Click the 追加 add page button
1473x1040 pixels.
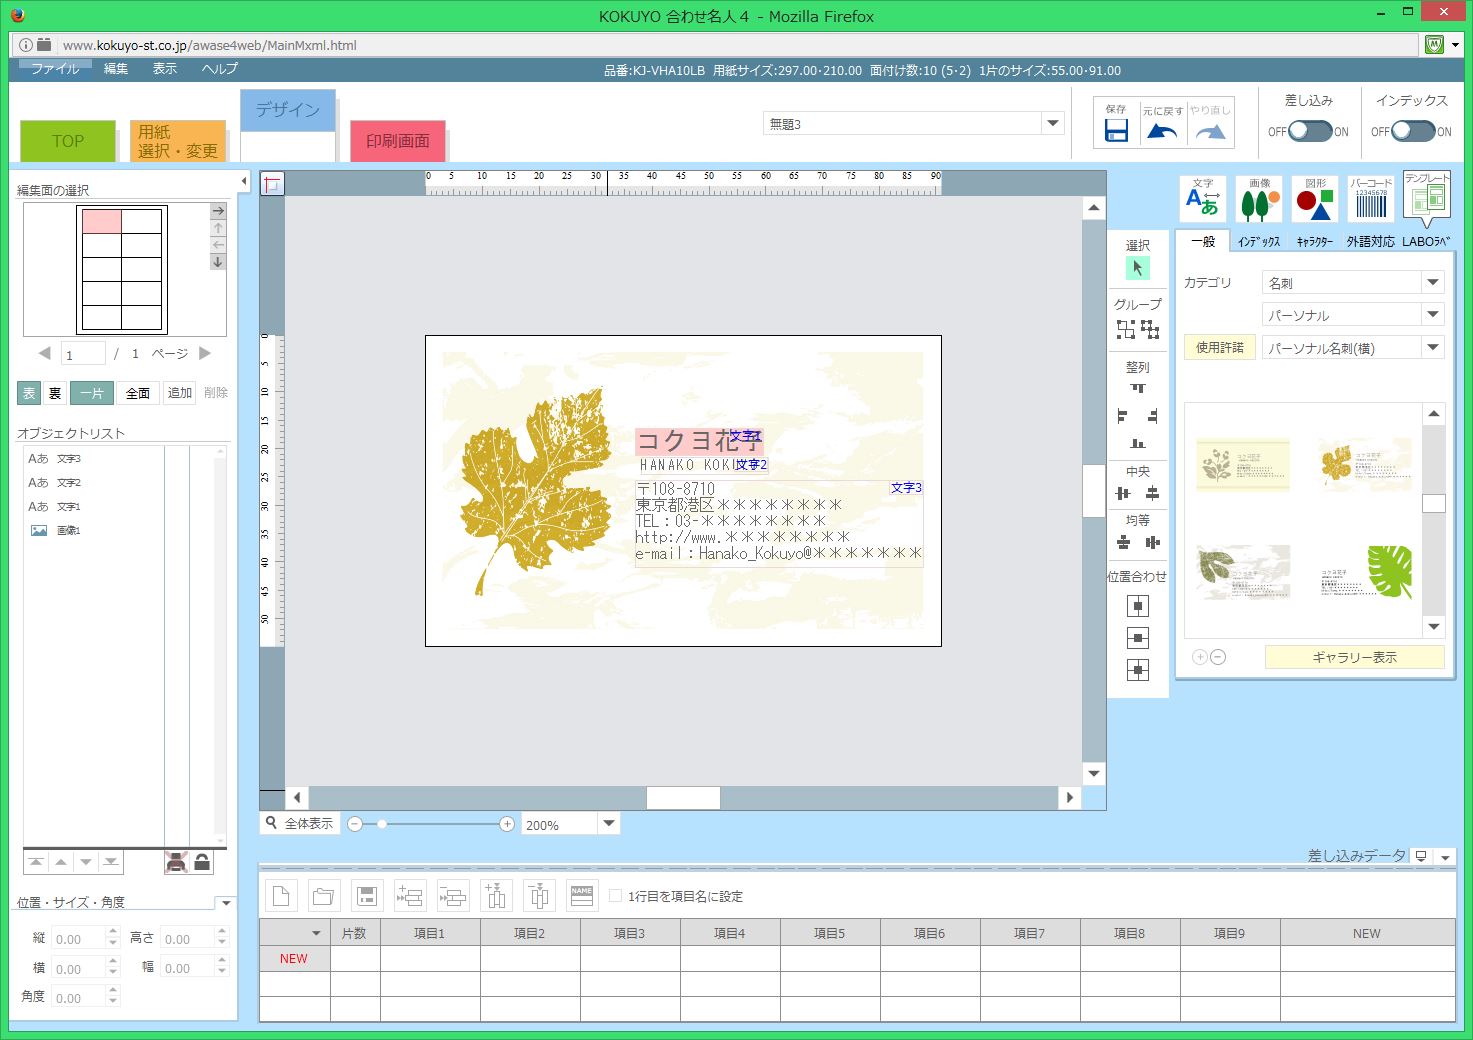(180, 393)
